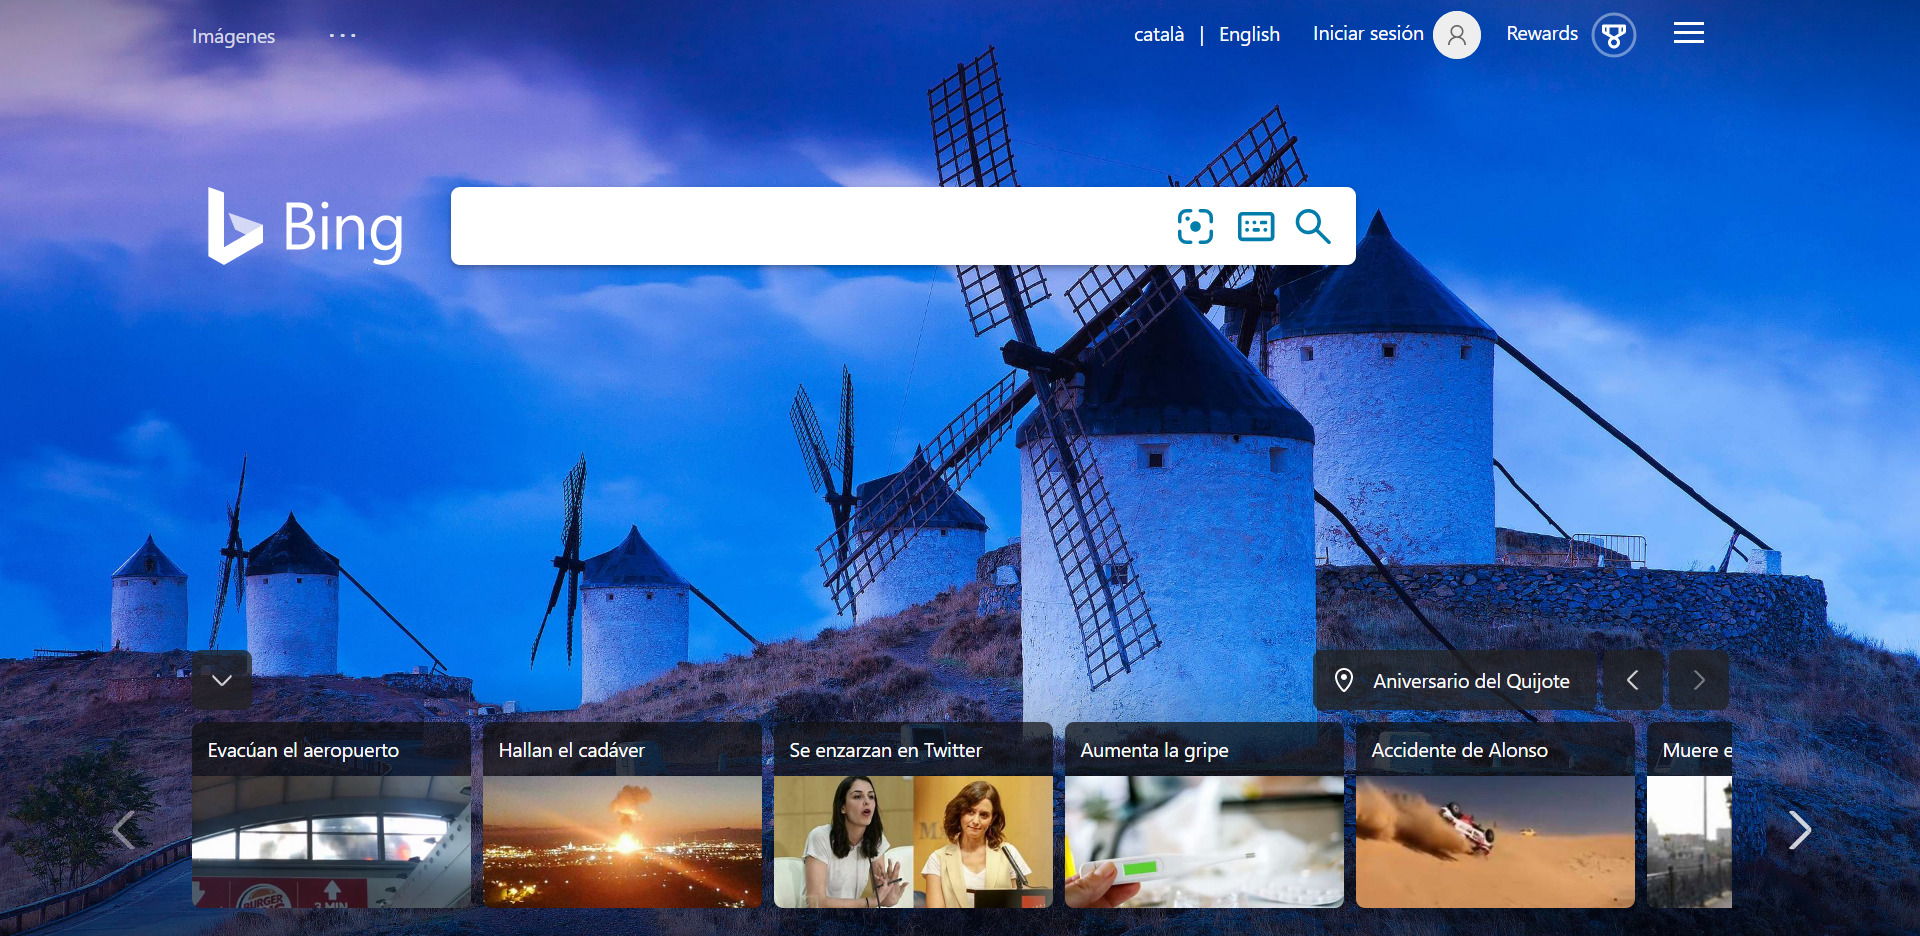The image size is (1920, 936).
Task: Go to the previous background image
Action: [1632, 680]
